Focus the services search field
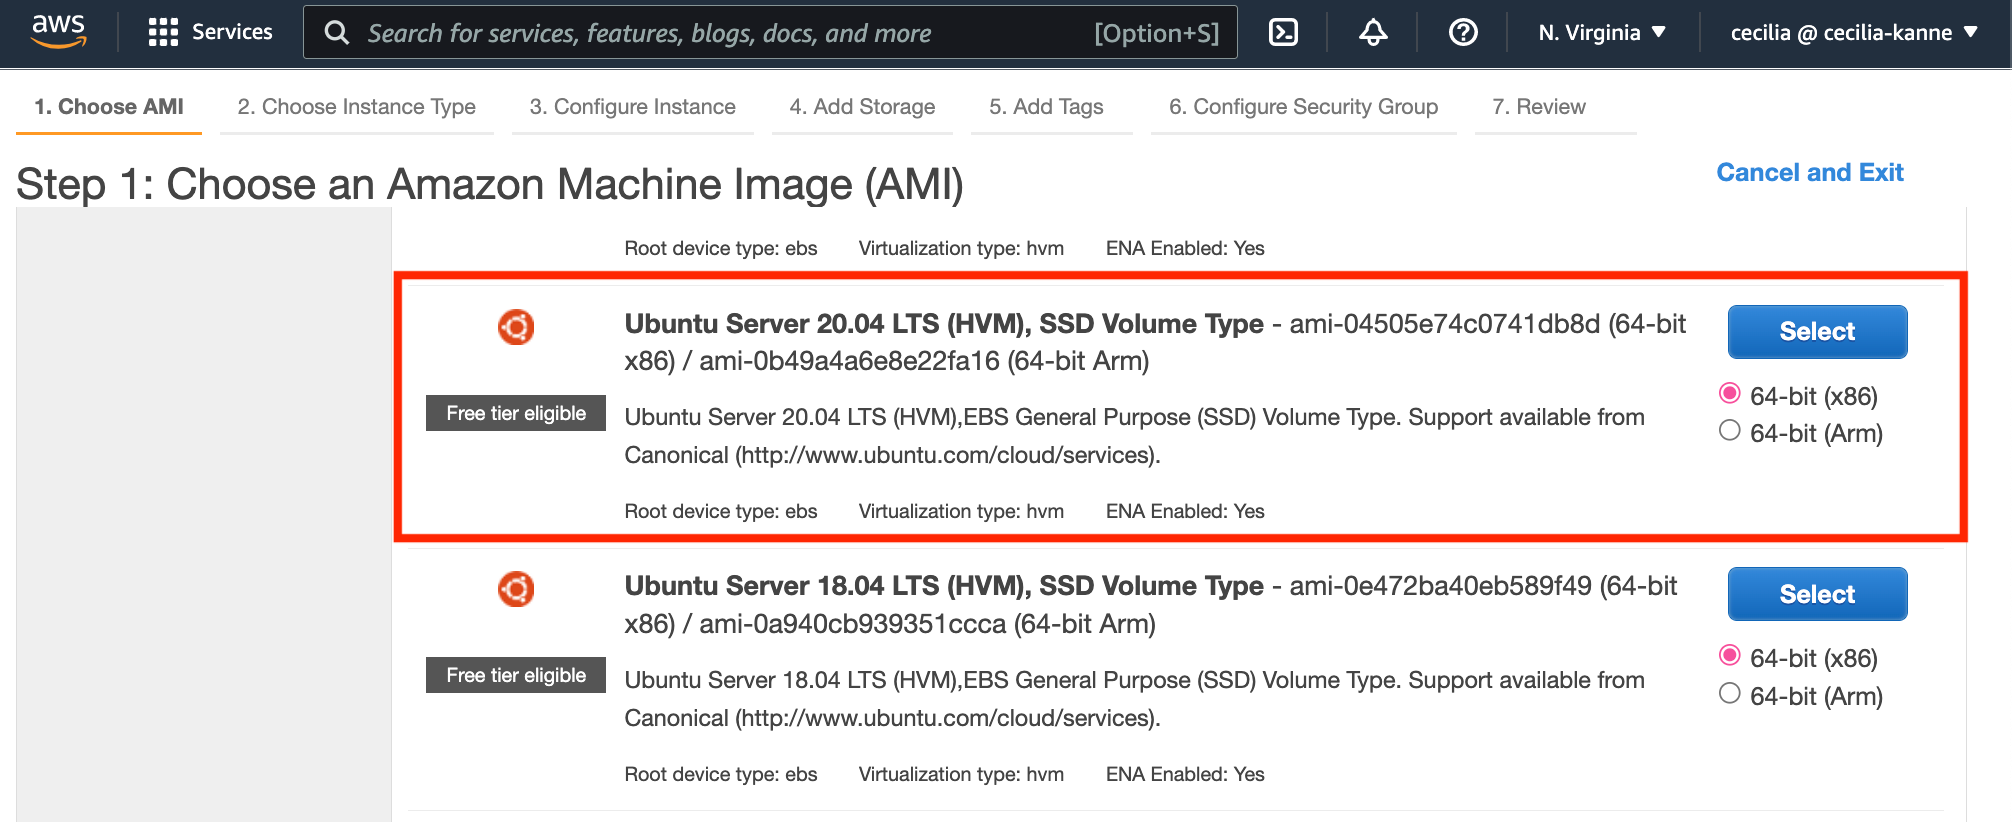Screen dimensions: 2012x822 click(x=770, y=33)
